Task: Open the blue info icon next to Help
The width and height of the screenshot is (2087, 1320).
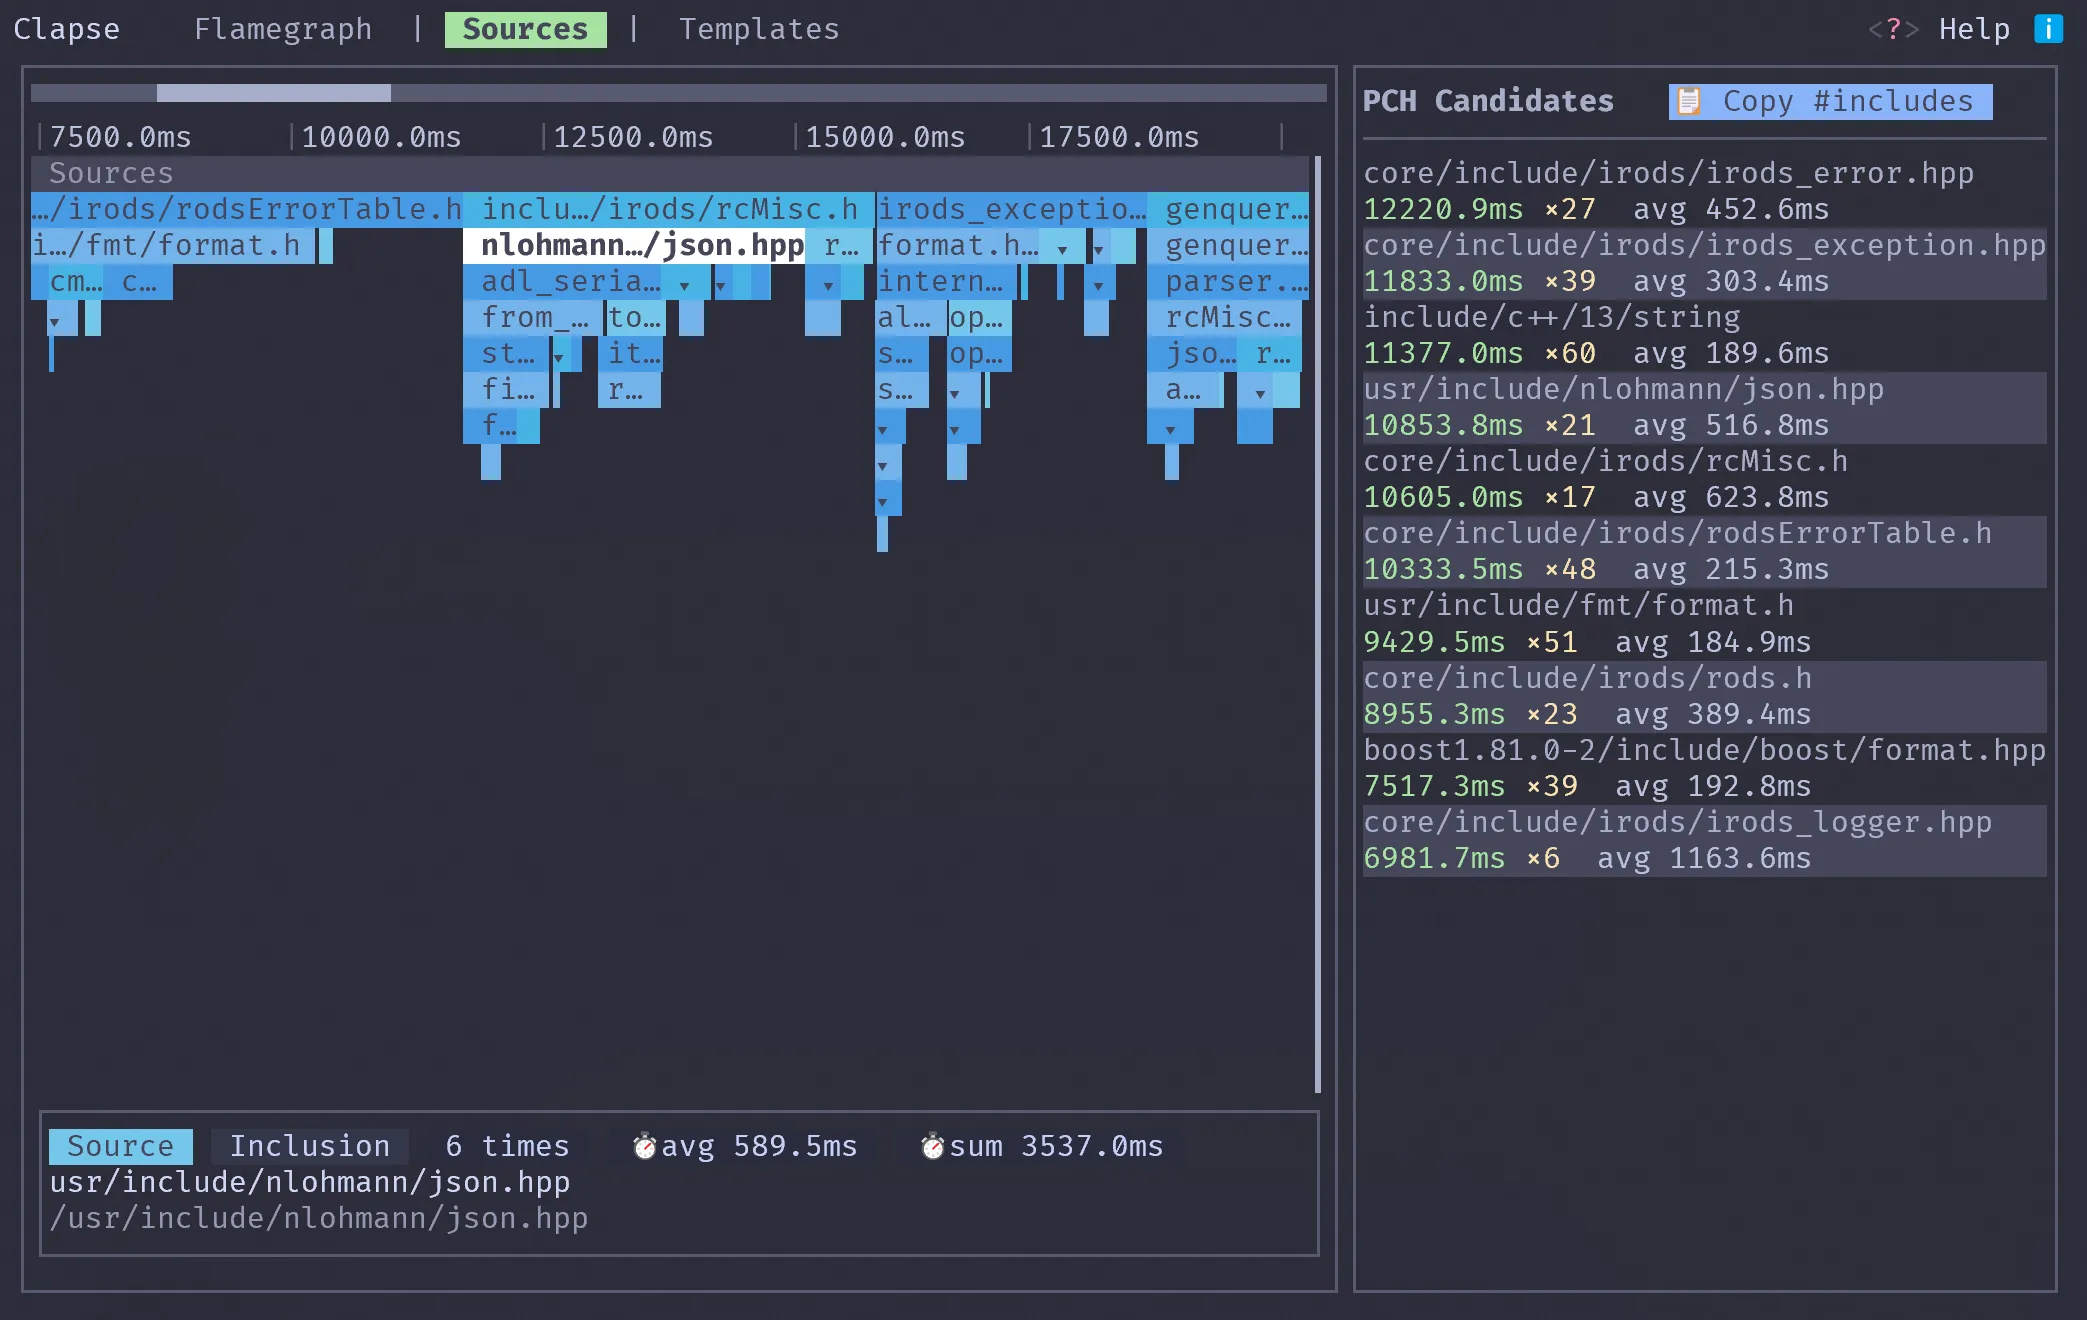Action: 2048,29
